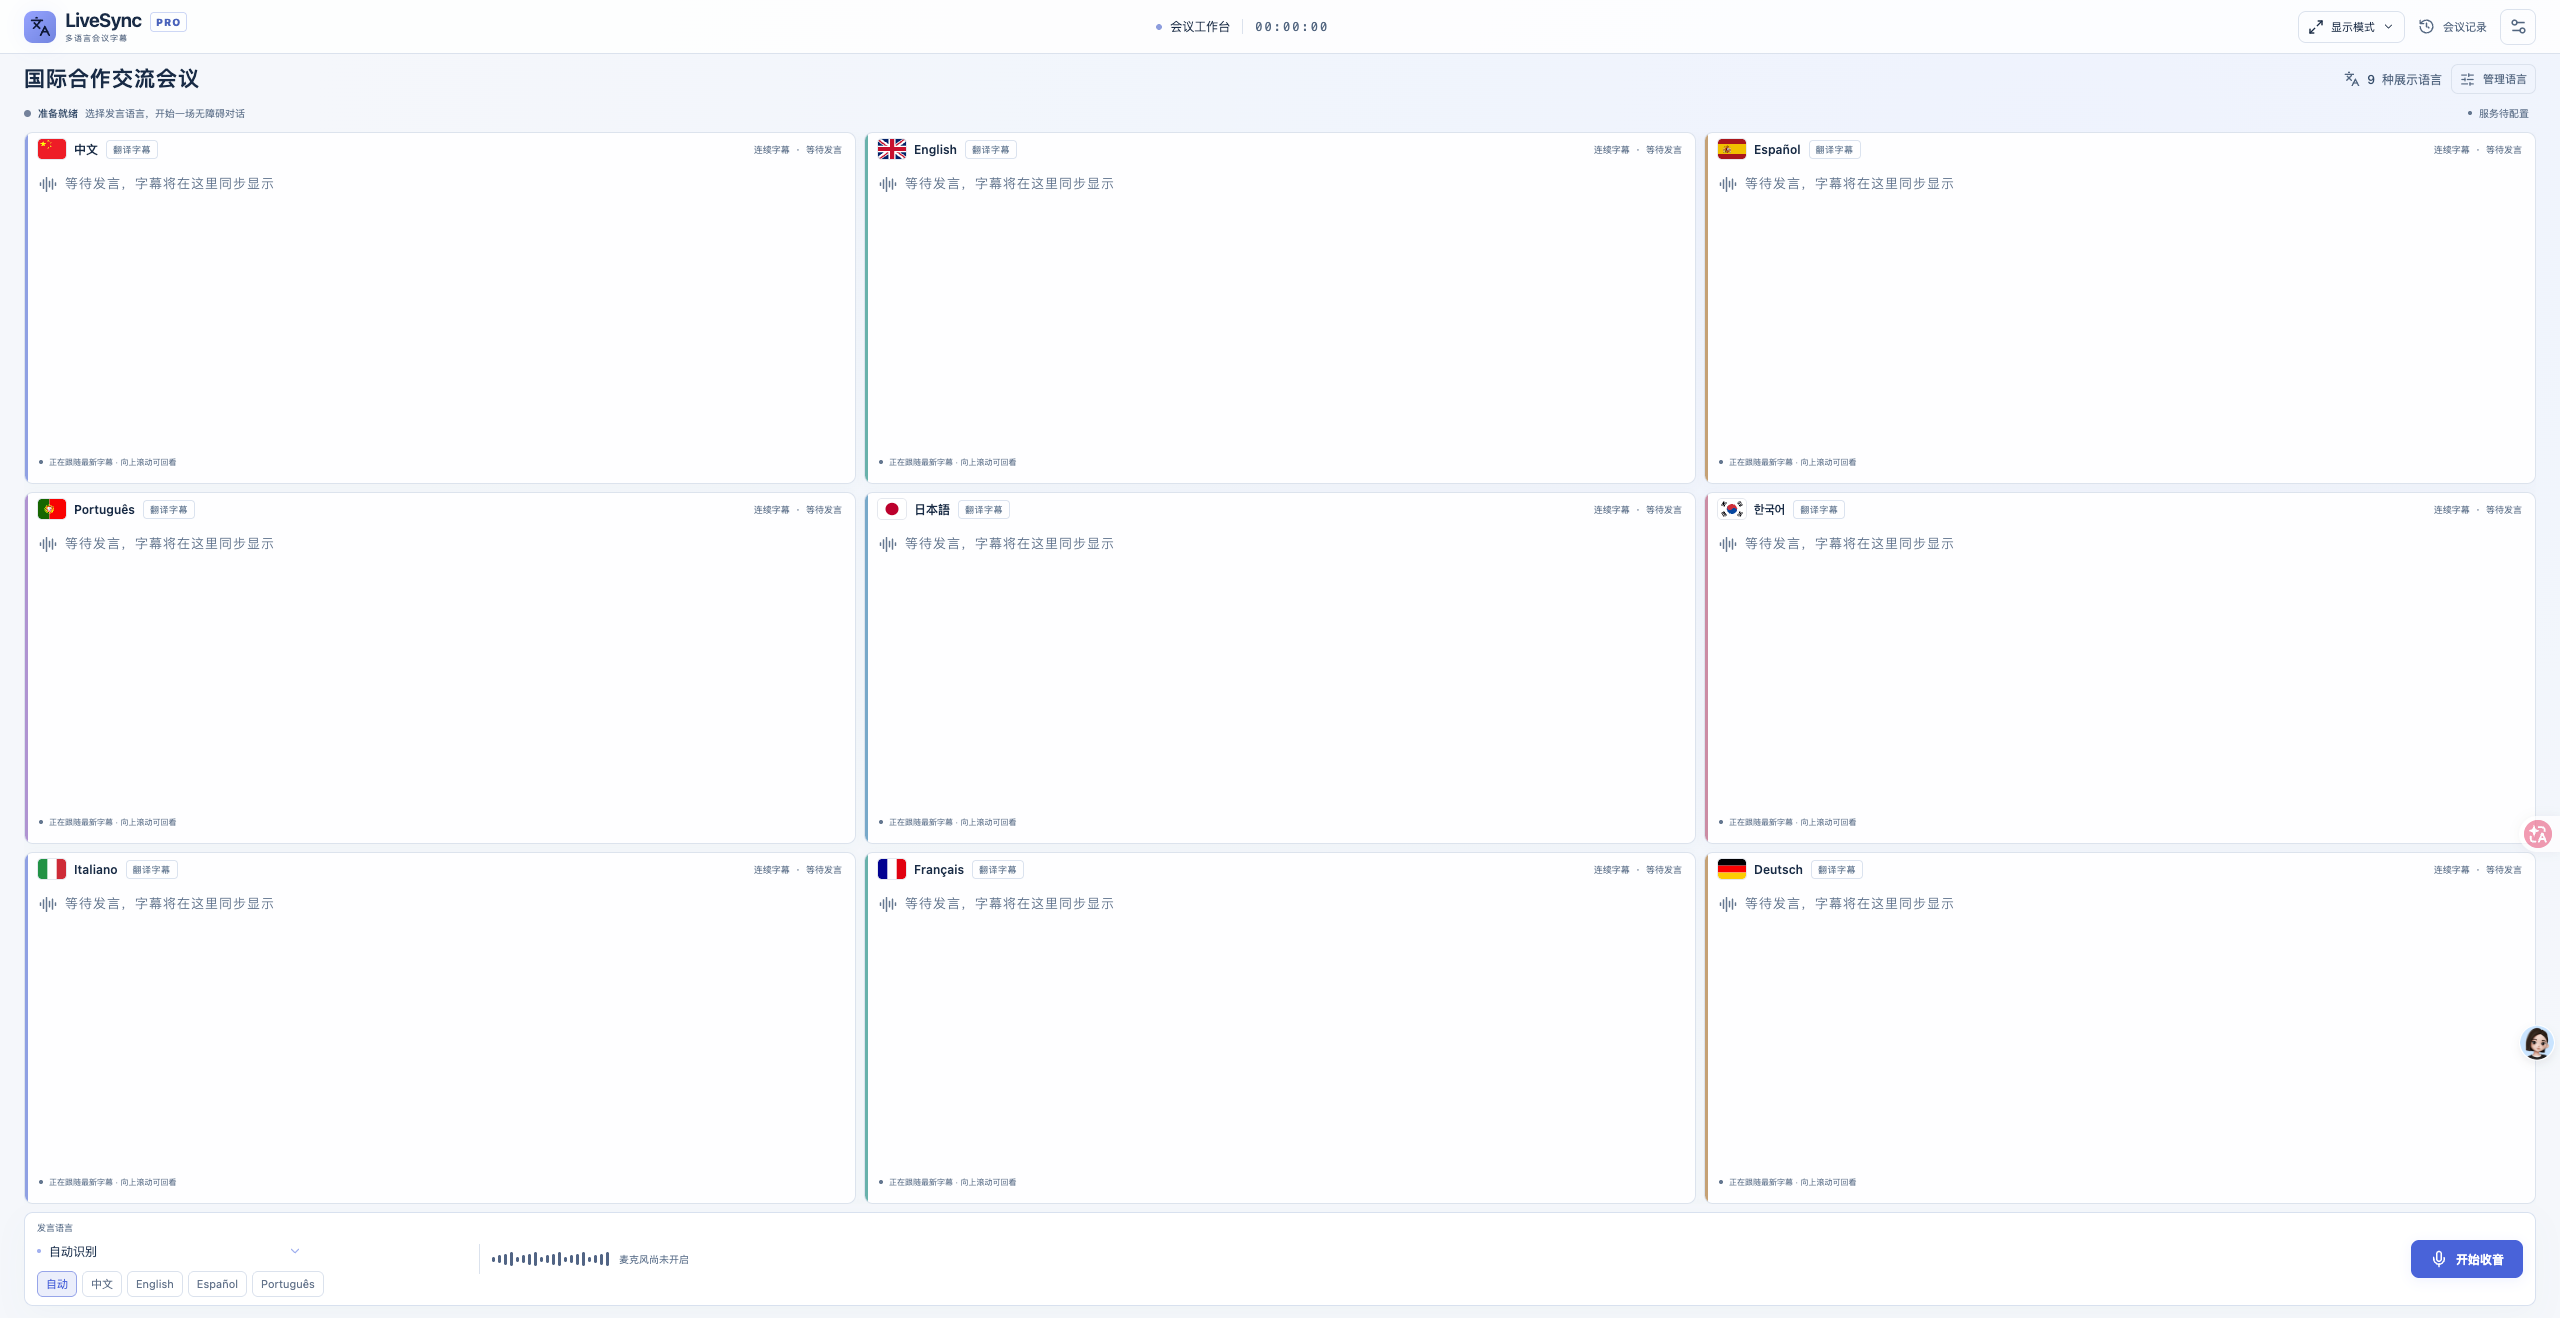This screenshot has height=1318, width=2560.
Task: Start recording with 开始收音 button
Action: [x=2467, y=1259]
